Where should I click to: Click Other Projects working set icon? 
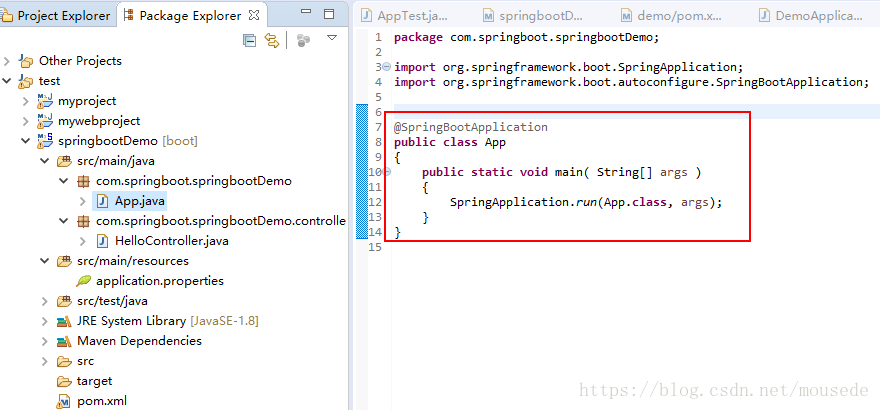click(26, 61)
